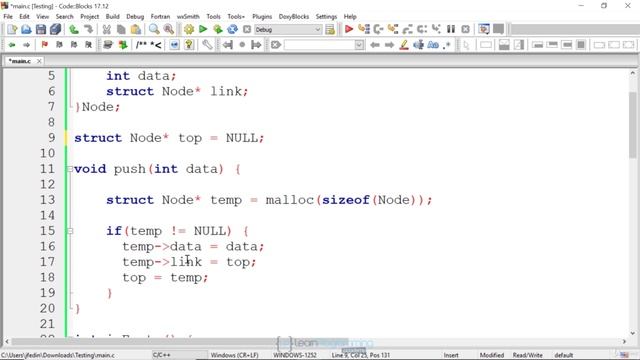
Task: Open Find with the magnifier icon
Action: pyautogui.click(x=154, y=29)
